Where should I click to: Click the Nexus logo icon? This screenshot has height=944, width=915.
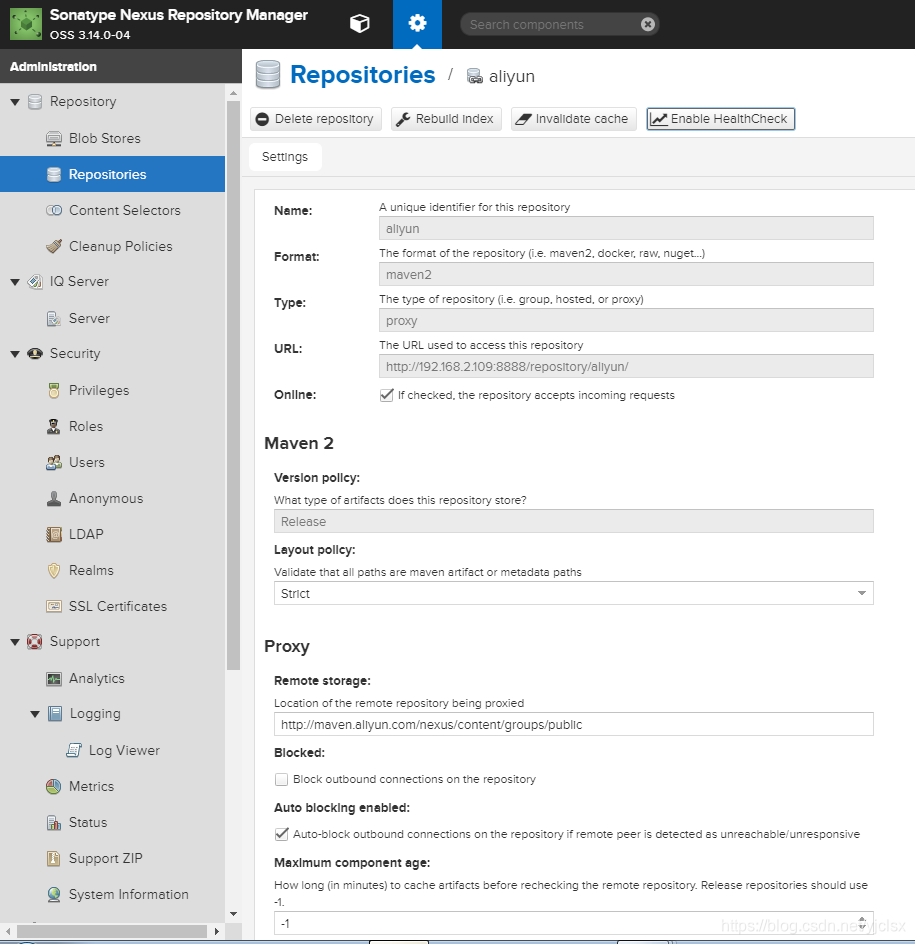click(26, 24)
